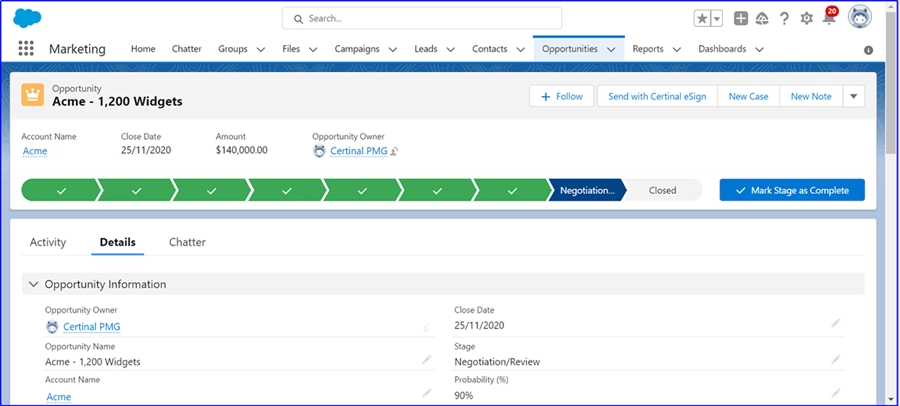Open the Certinal PMG owner link in header
Screen dimensions: 900x406
[x=359, y=151]
